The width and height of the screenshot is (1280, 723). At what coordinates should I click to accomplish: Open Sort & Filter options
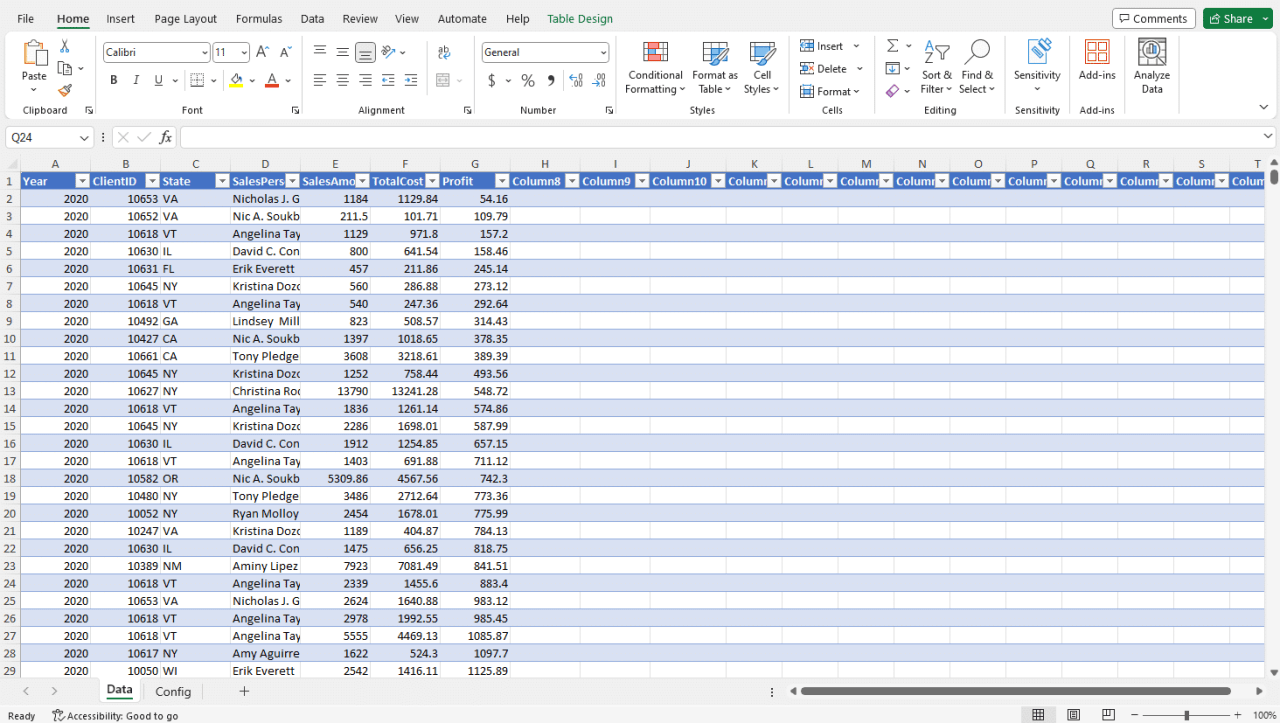click(x=936, y=68)
